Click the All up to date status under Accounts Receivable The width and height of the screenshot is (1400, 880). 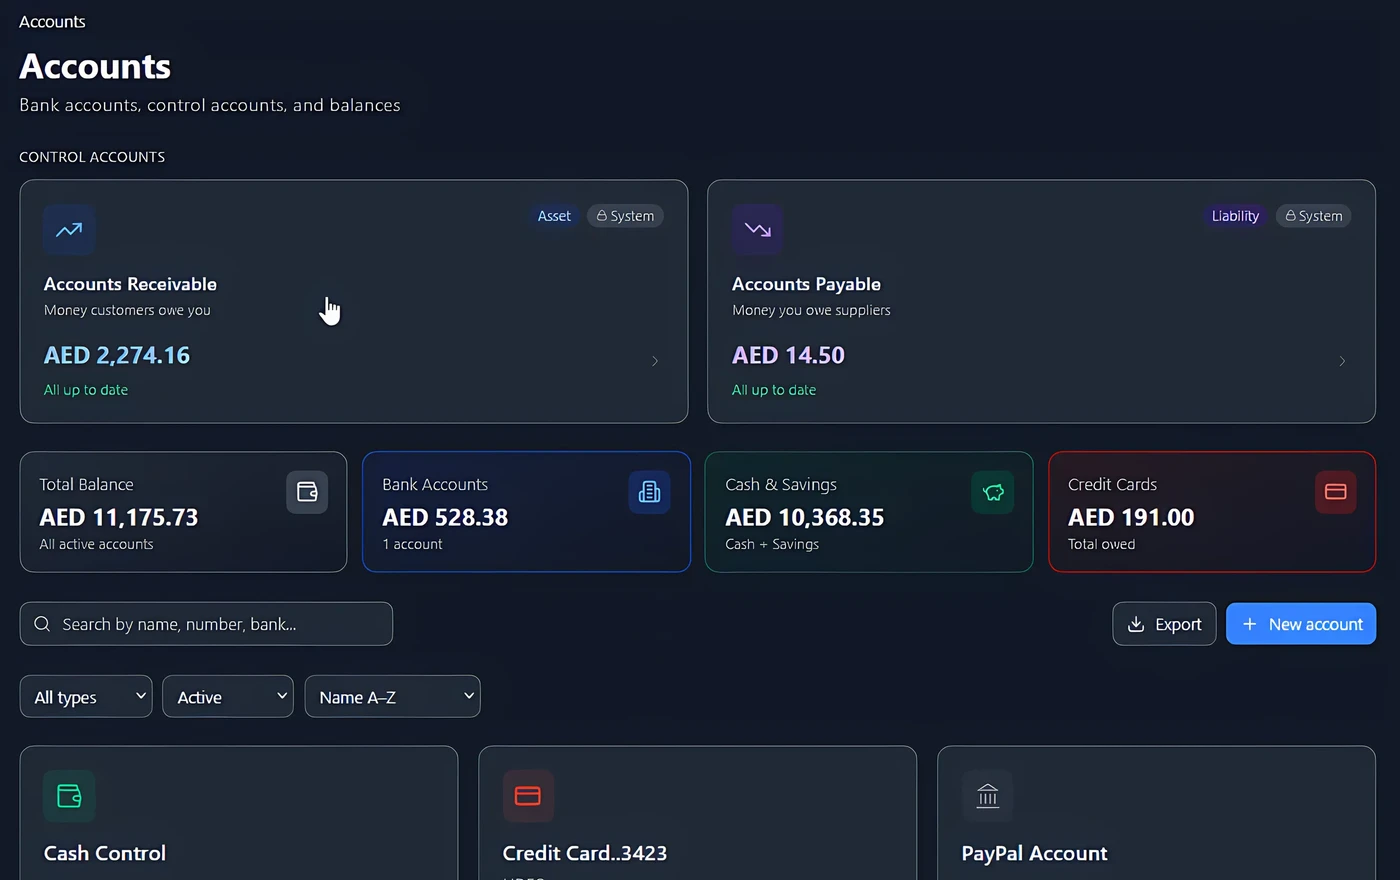click(86, 390)
